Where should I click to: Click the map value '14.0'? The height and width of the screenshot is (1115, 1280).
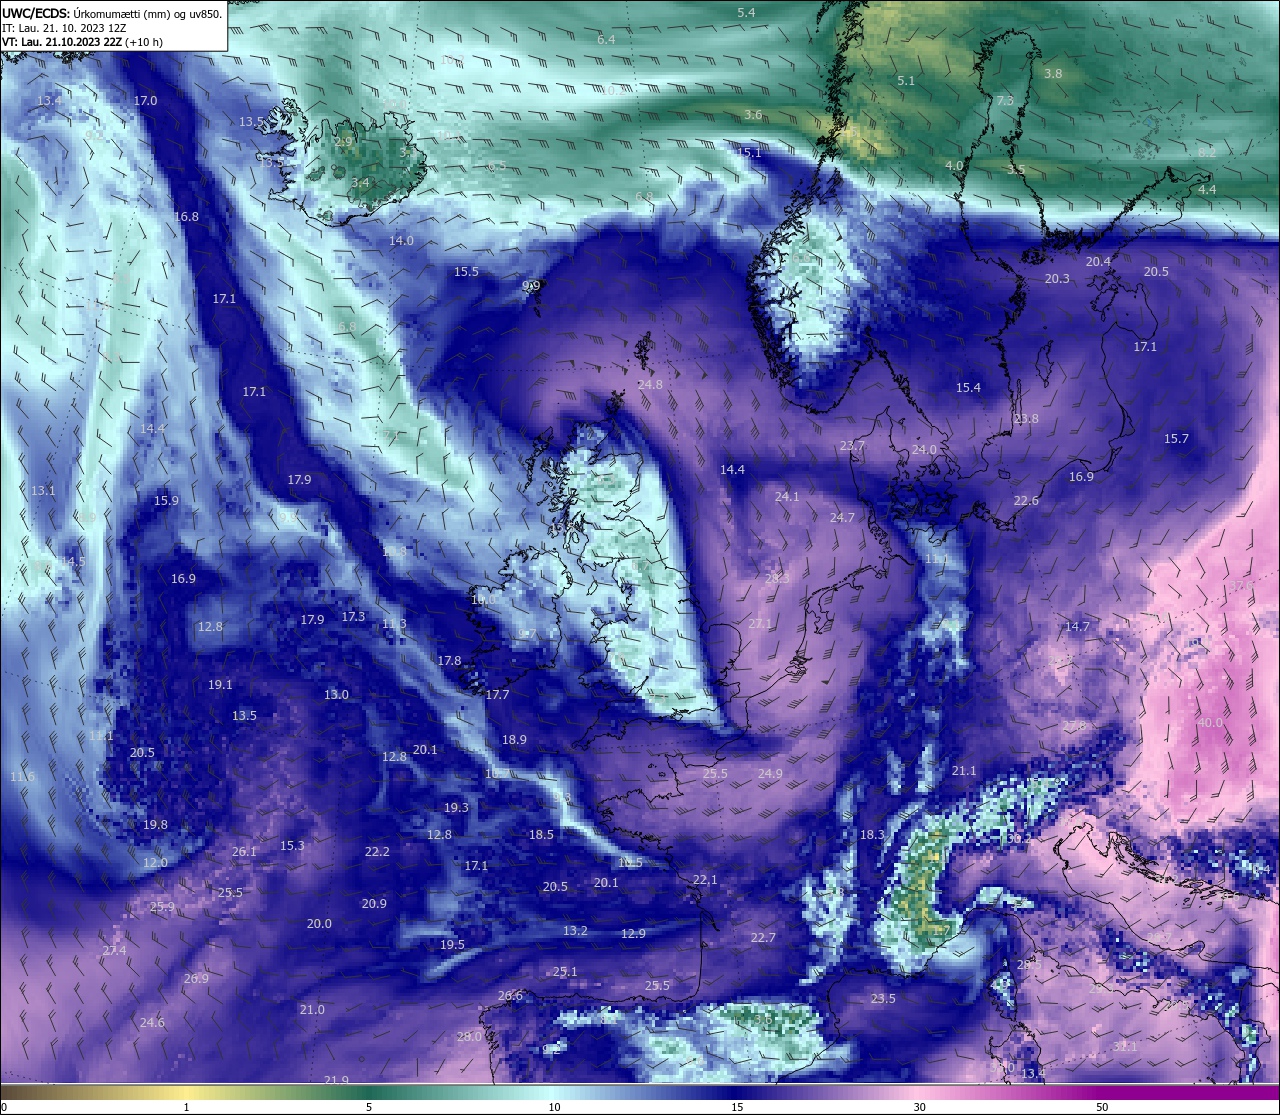coord(401,241)
